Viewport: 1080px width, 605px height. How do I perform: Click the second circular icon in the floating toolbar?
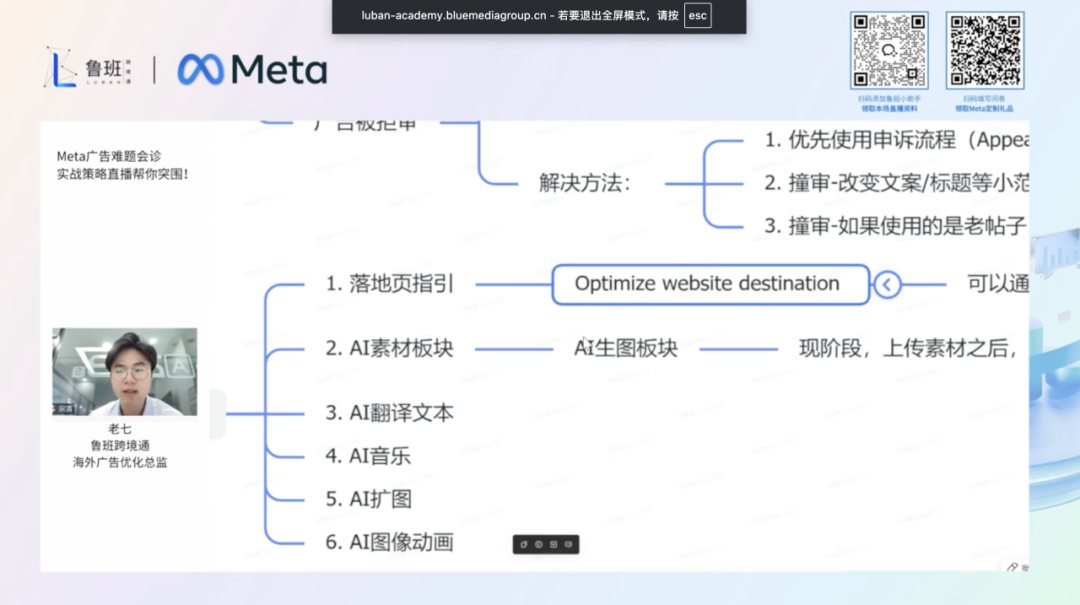538,544
